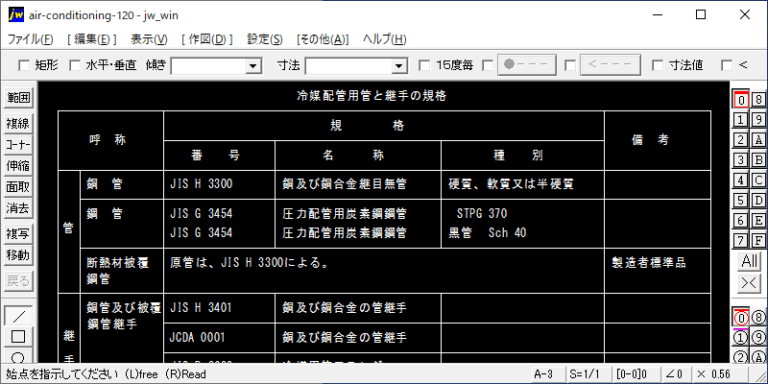Click the layer group 8 circle button
768x384 pixels.
(x=758, y=318)
